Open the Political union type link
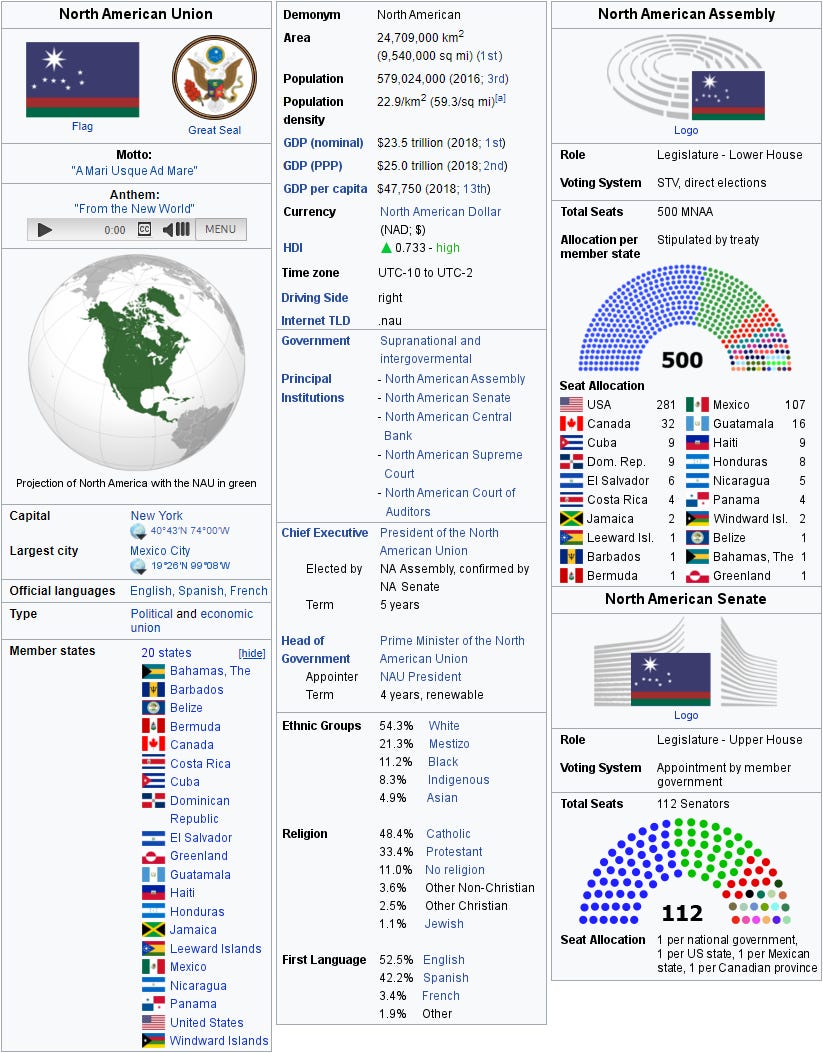 pos(152,614)
